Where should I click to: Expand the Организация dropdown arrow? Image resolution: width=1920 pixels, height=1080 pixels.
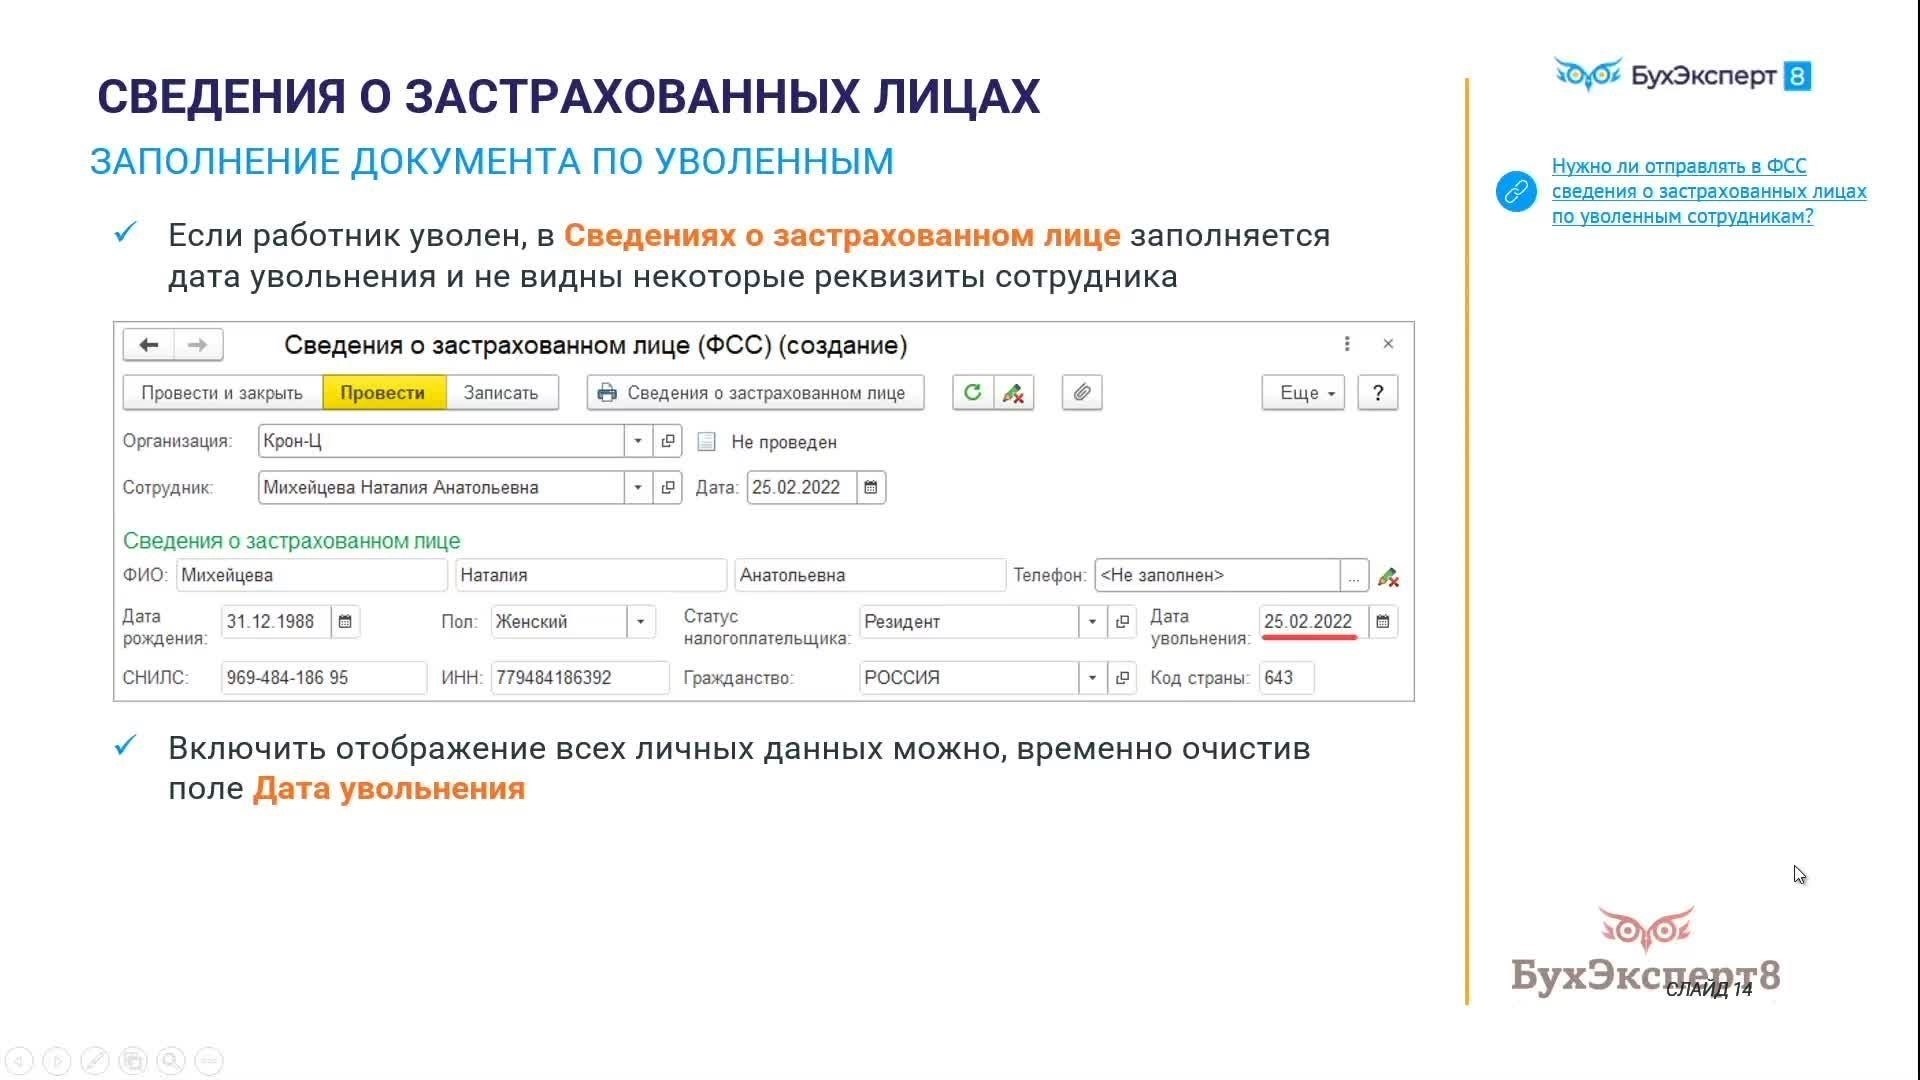click(x=638, y=441)
